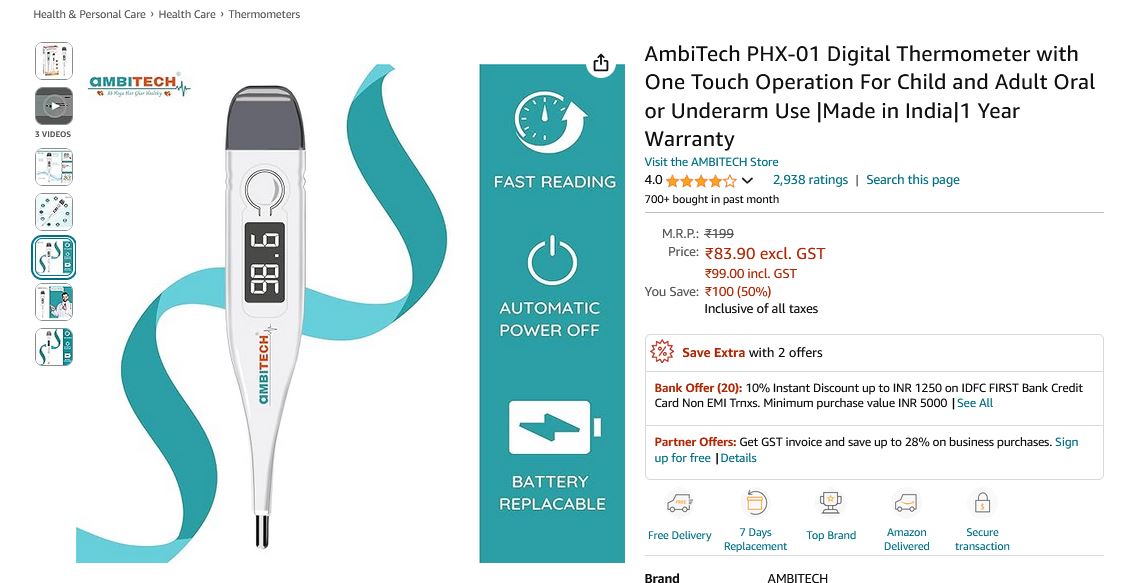The width and height of the screenshot is (1121, 583).
Task: Open See All bank offers
Action: click(974, 403)
